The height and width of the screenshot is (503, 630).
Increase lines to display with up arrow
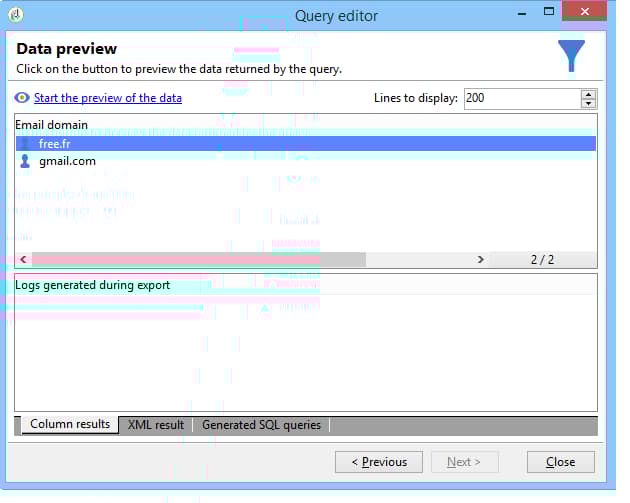click(589, 94)
